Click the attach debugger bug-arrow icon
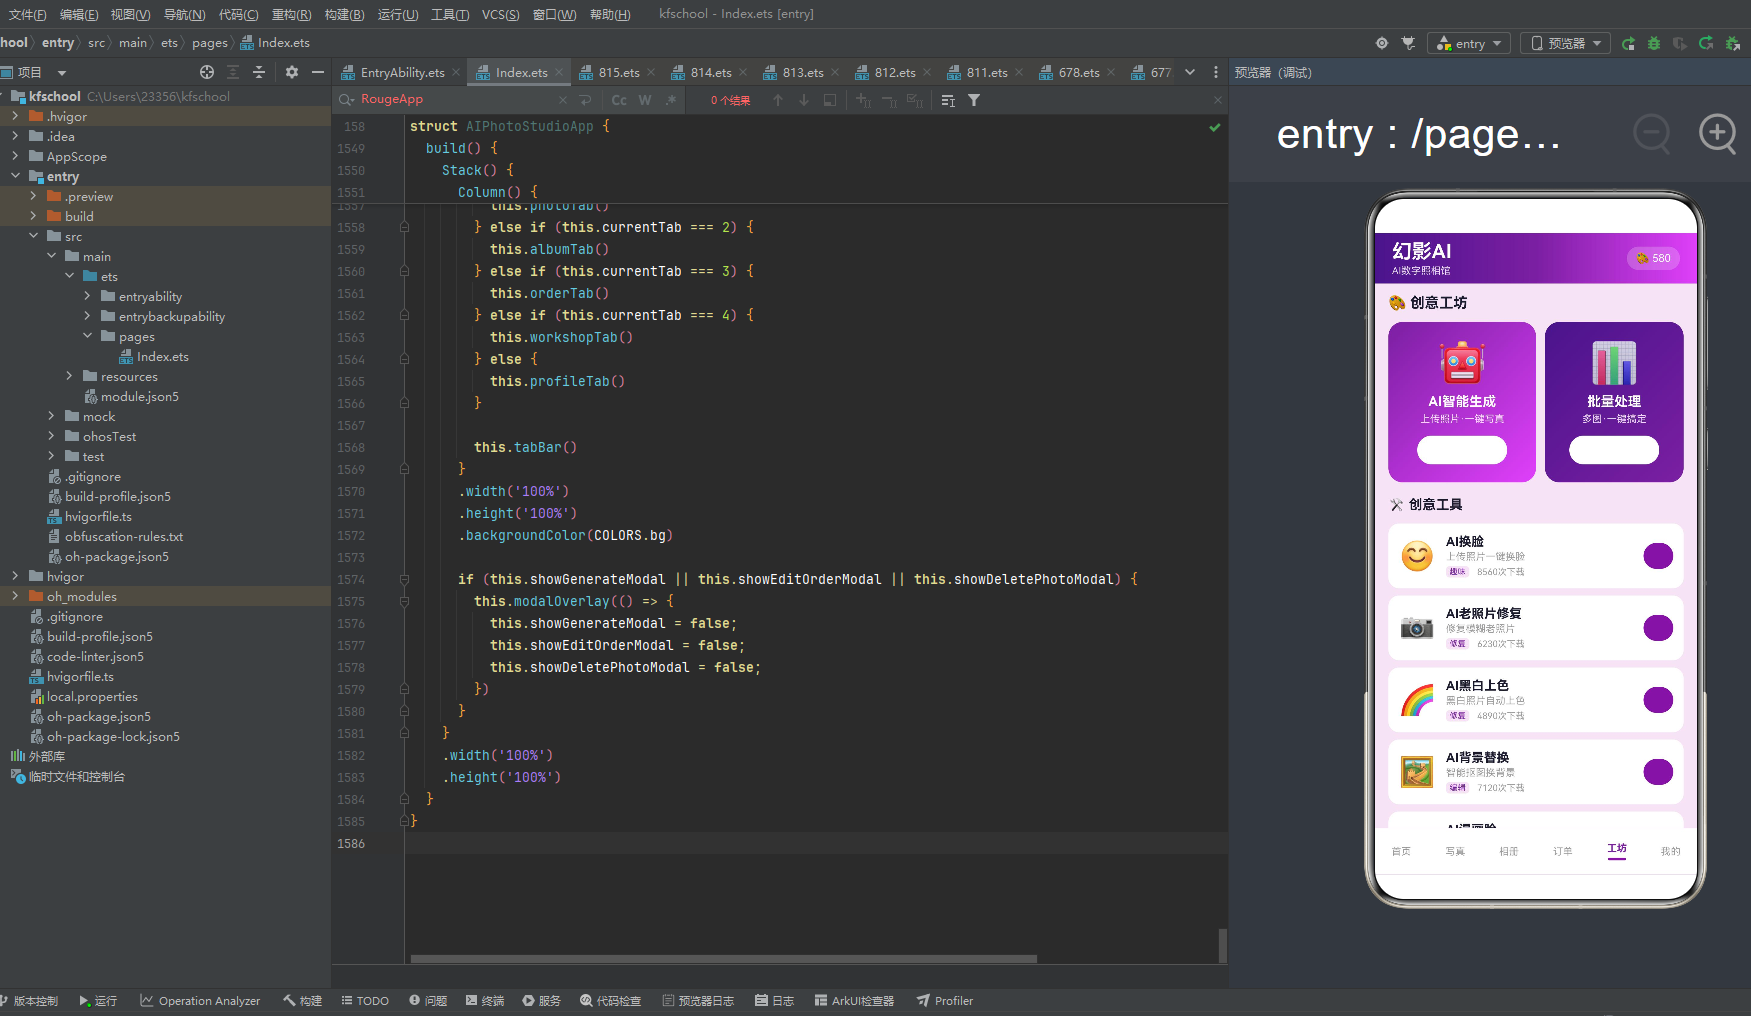 [1733, 43]
